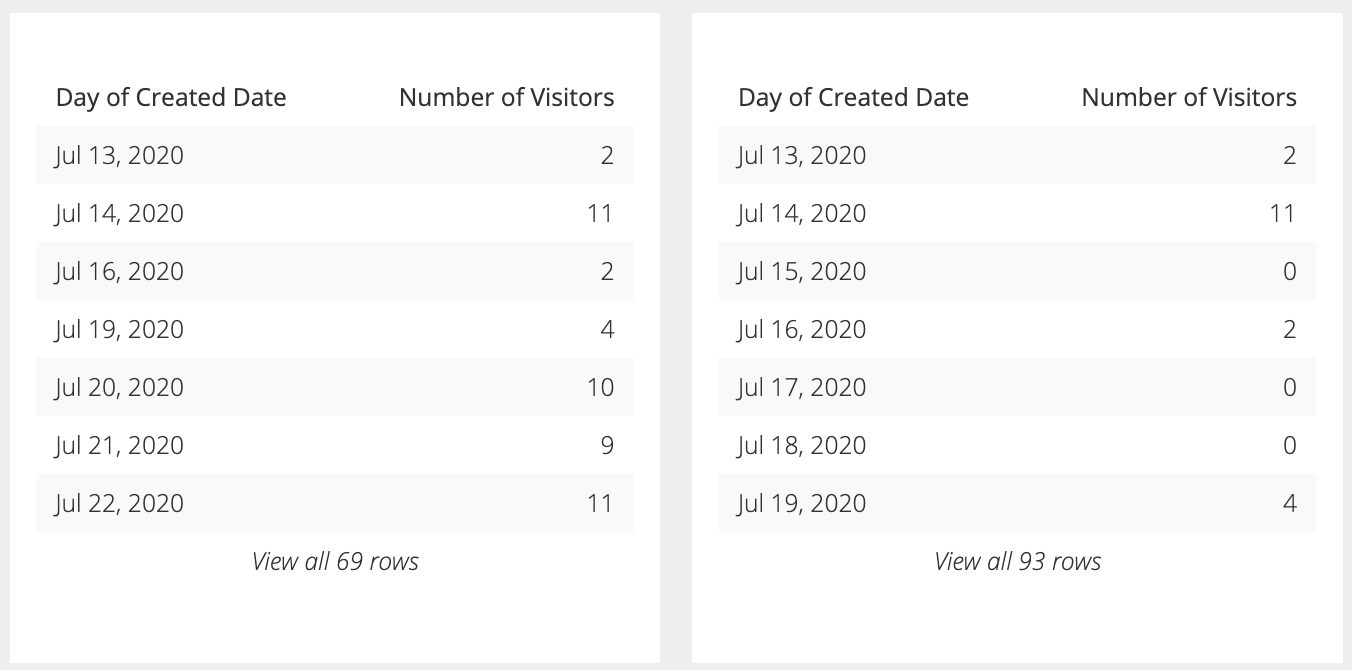
Task: Select Jul 17, 2020 row in right table
Action: pos(1017,387)
